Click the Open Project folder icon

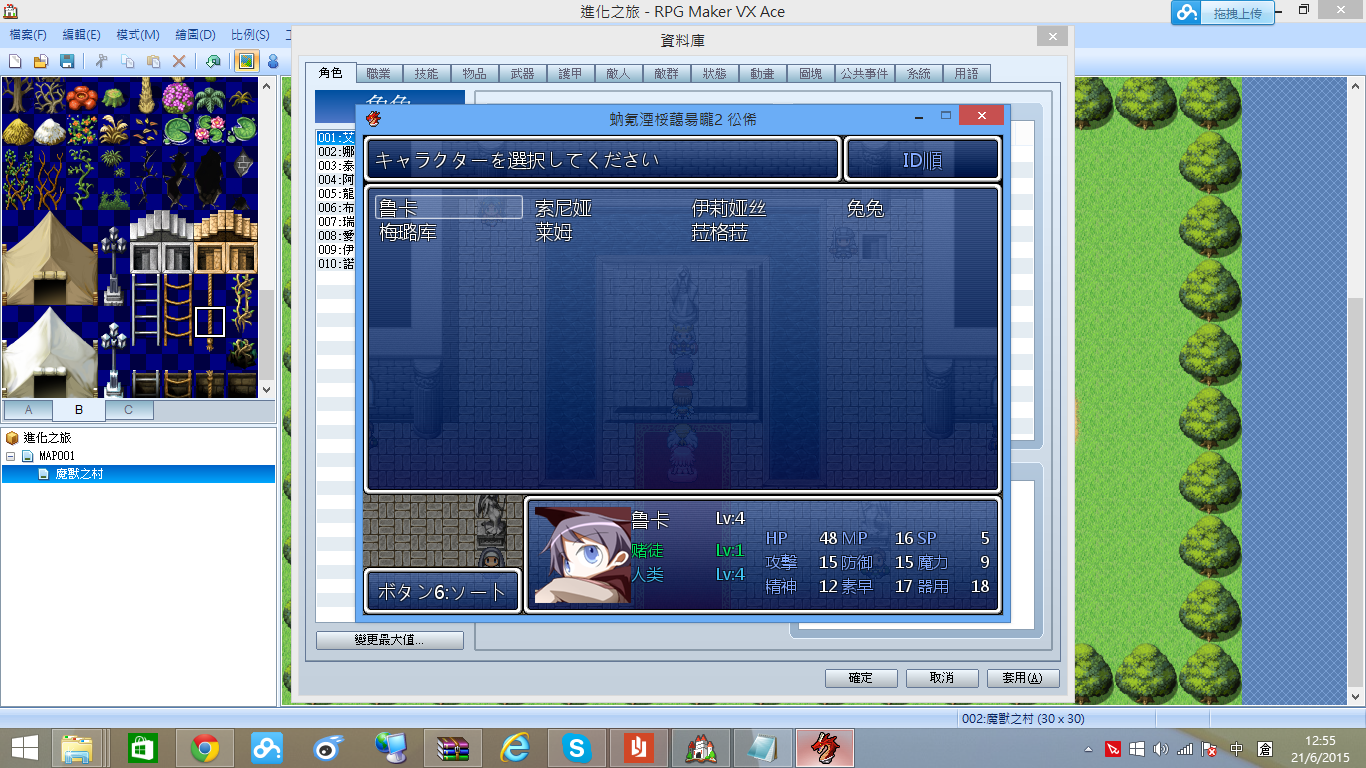click(41, 61)
